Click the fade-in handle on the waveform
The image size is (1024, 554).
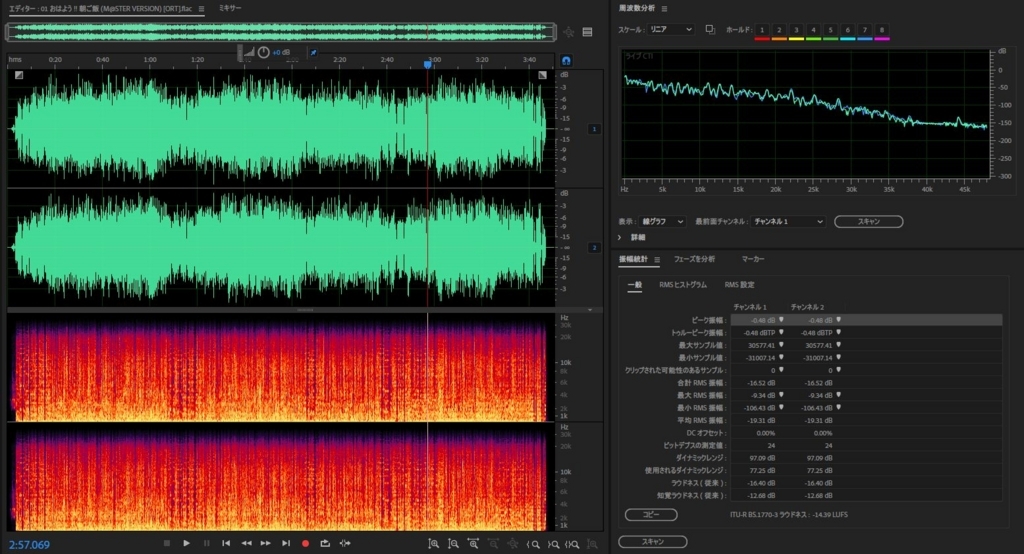tap(19, 75)
